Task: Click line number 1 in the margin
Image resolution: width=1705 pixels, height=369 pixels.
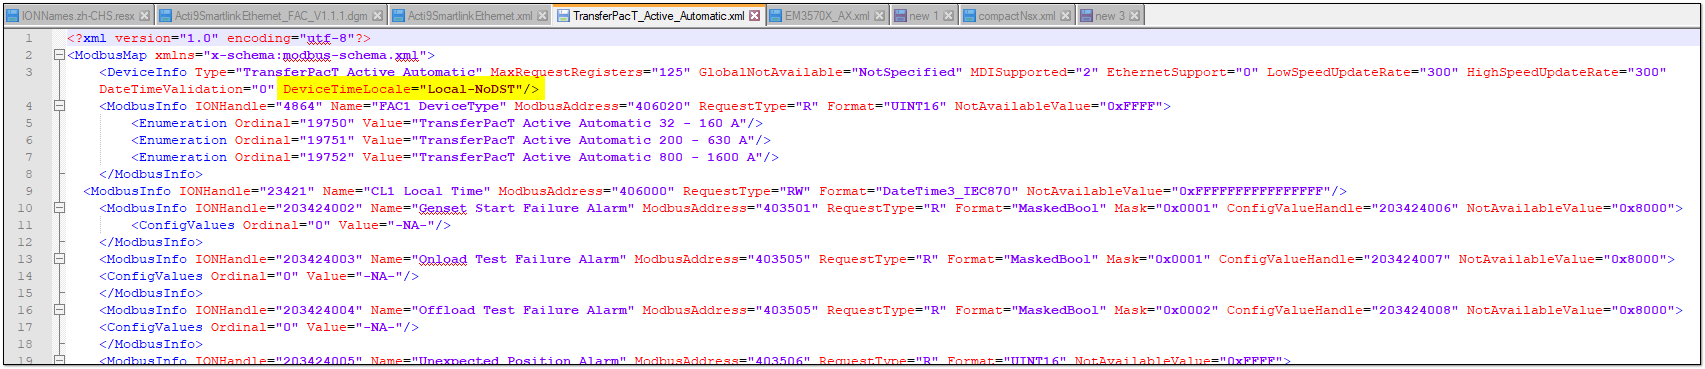Action: (x=28, y=38)
